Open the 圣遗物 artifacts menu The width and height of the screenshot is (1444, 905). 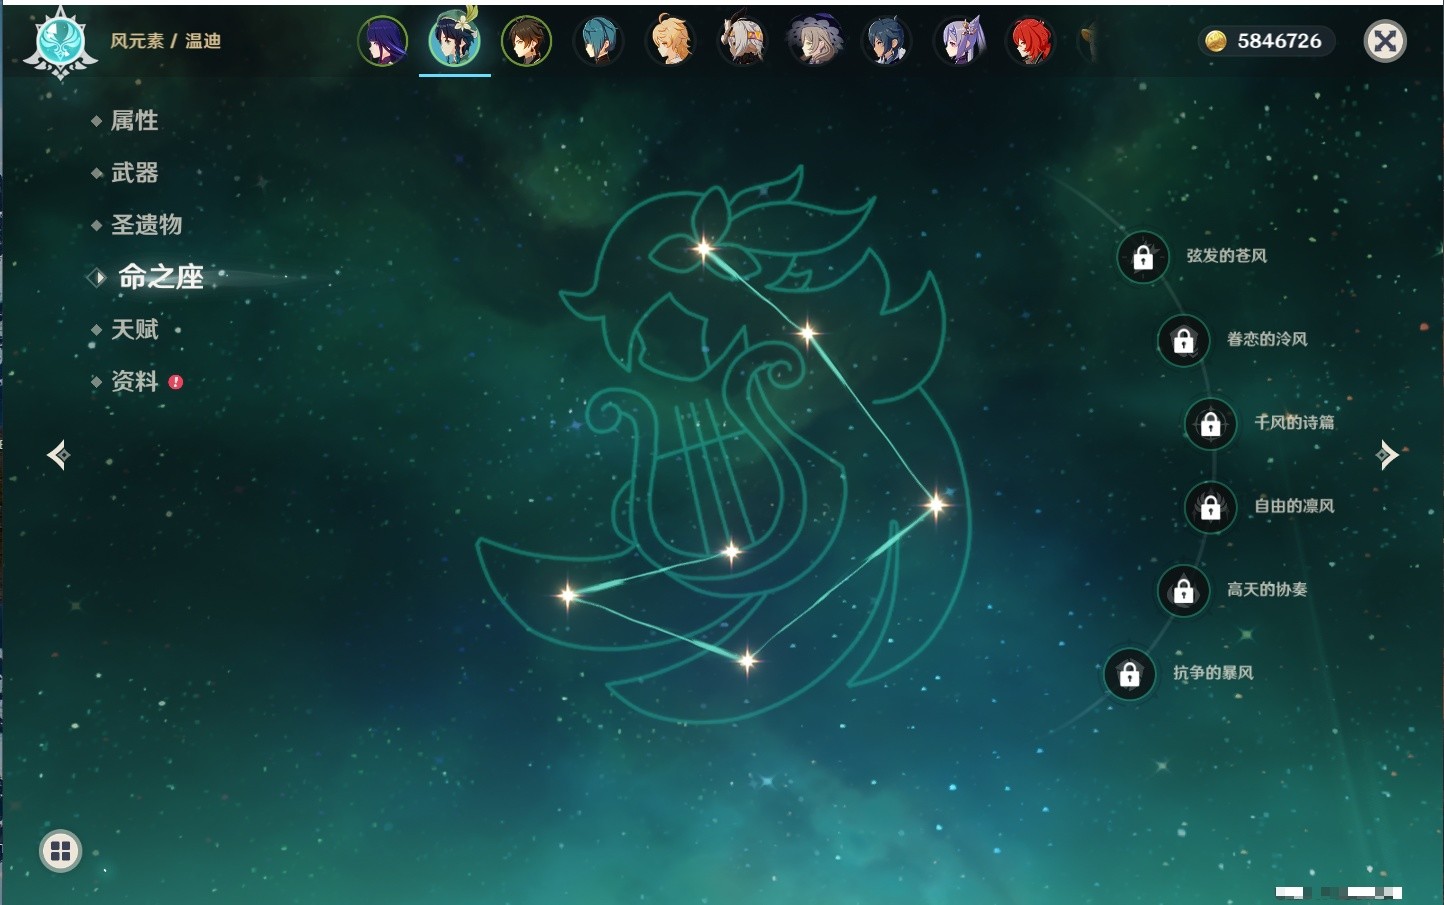[x=146, y=225]
